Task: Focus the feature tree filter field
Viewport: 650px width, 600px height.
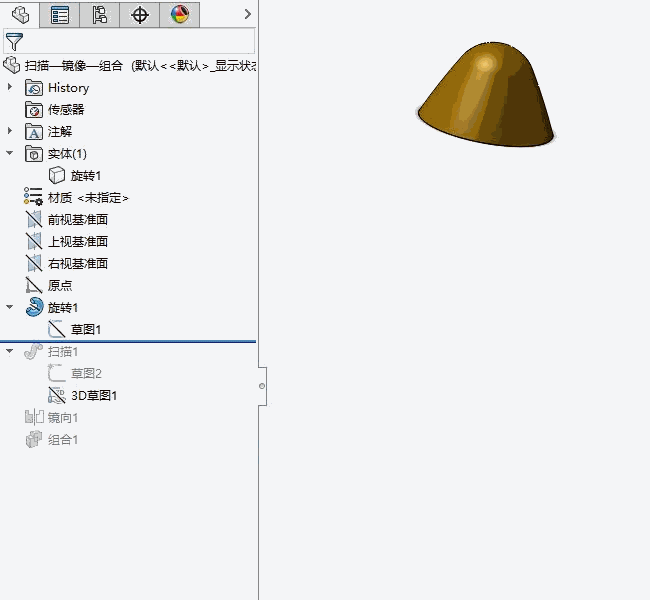Action: click(129, 41)
